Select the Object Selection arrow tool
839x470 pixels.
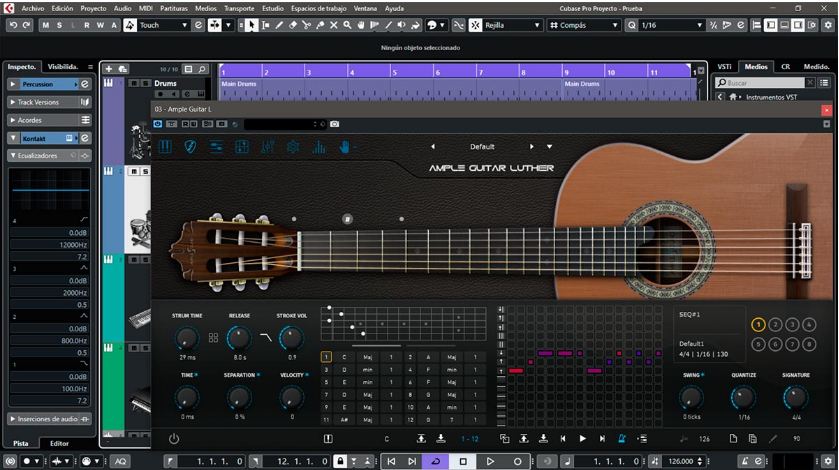coord(251,25)
